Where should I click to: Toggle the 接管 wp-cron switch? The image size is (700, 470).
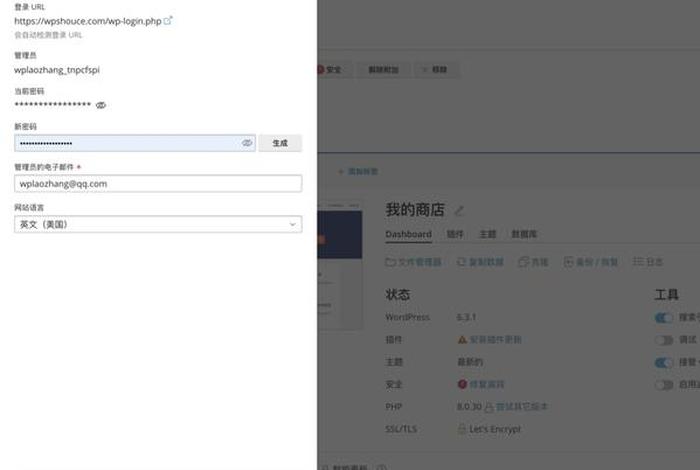pyautogui.click(x=664, y=362)
